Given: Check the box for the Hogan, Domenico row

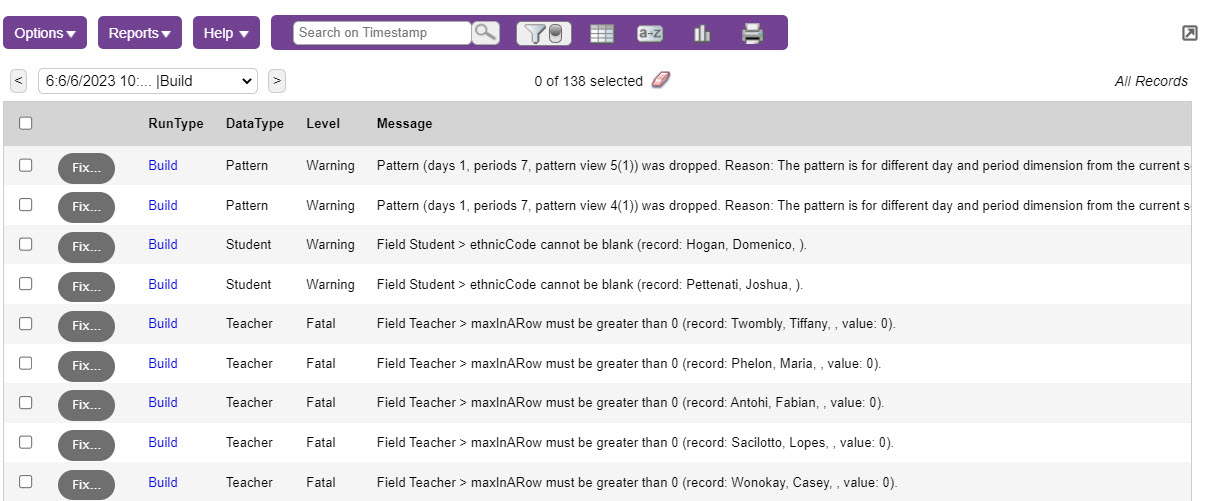Looking at the screenshot, I should pyautogui.click(x=26, y=244).
